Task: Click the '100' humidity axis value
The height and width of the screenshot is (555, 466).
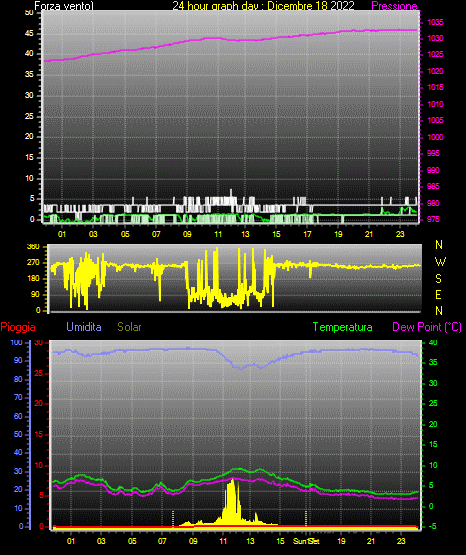Action: pyautogui.click(x=16, y=342)
